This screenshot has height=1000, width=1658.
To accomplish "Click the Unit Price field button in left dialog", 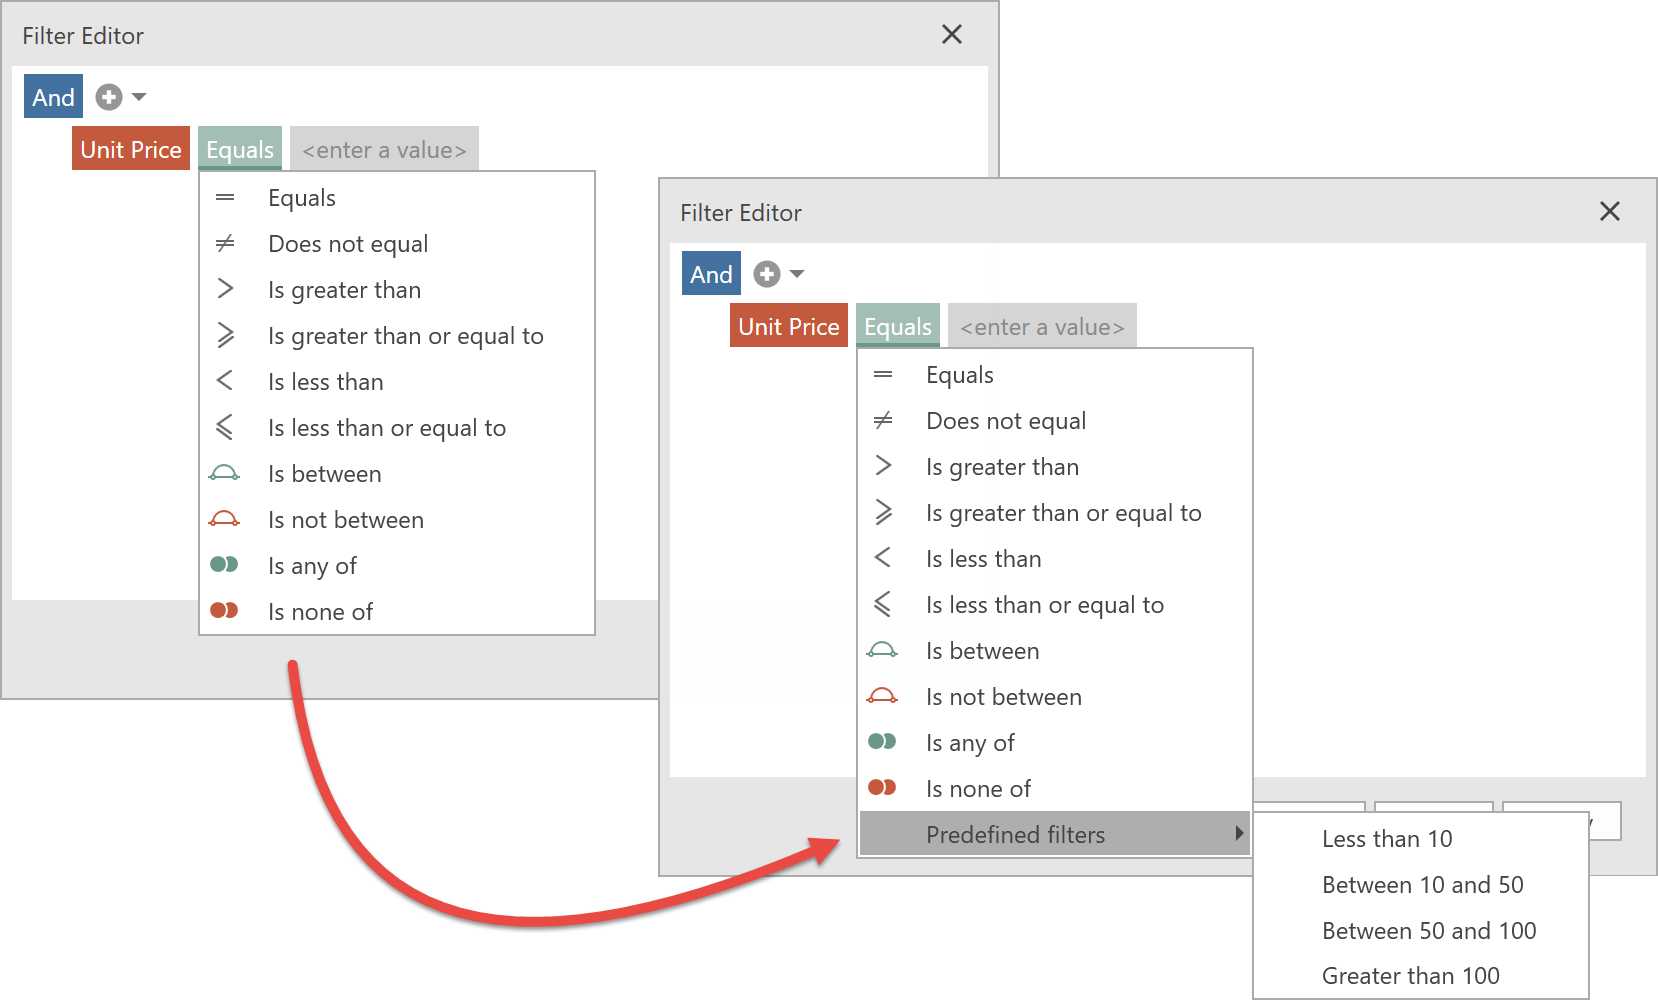I will (131, 149).
